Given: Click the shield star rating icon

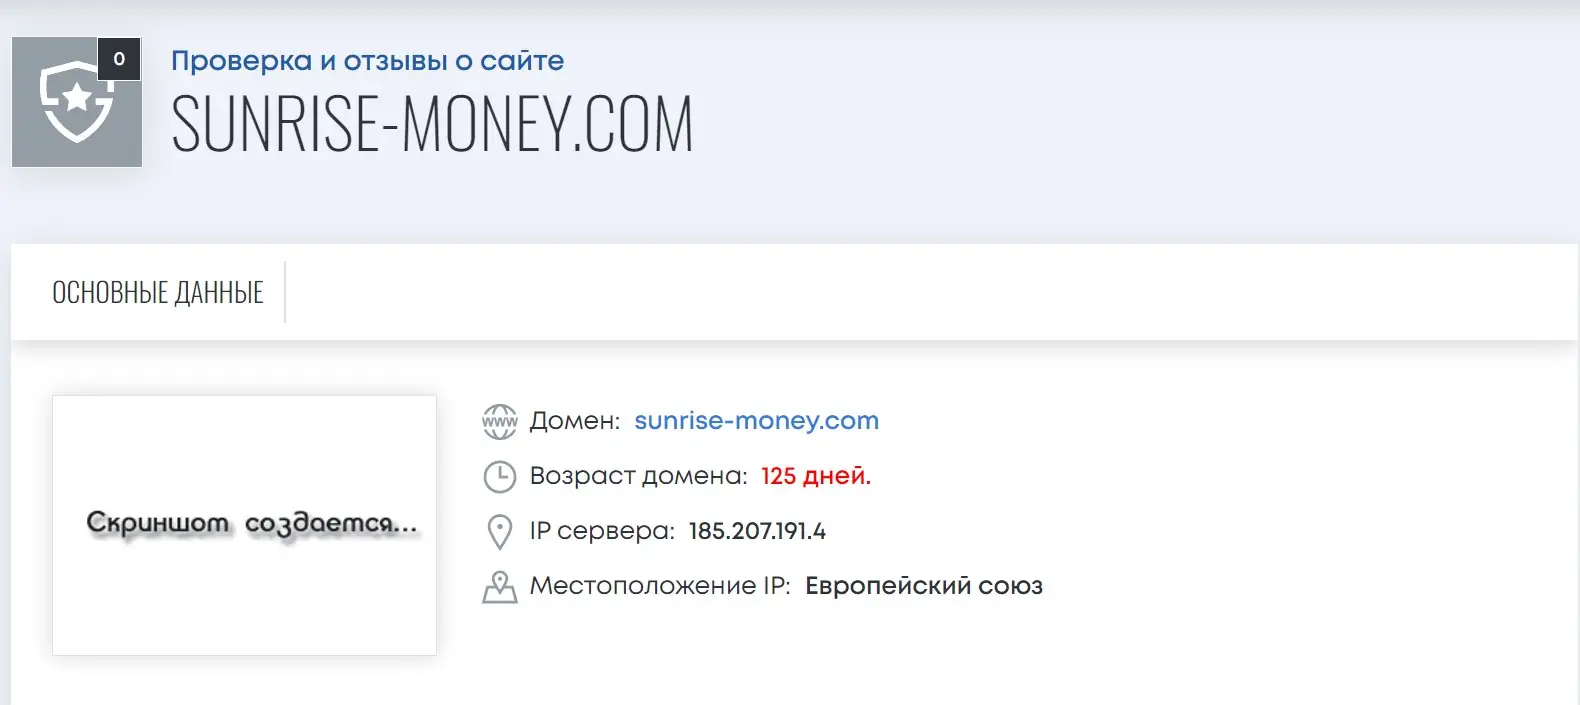Looking at the screenshot, I should pos(76,101).
